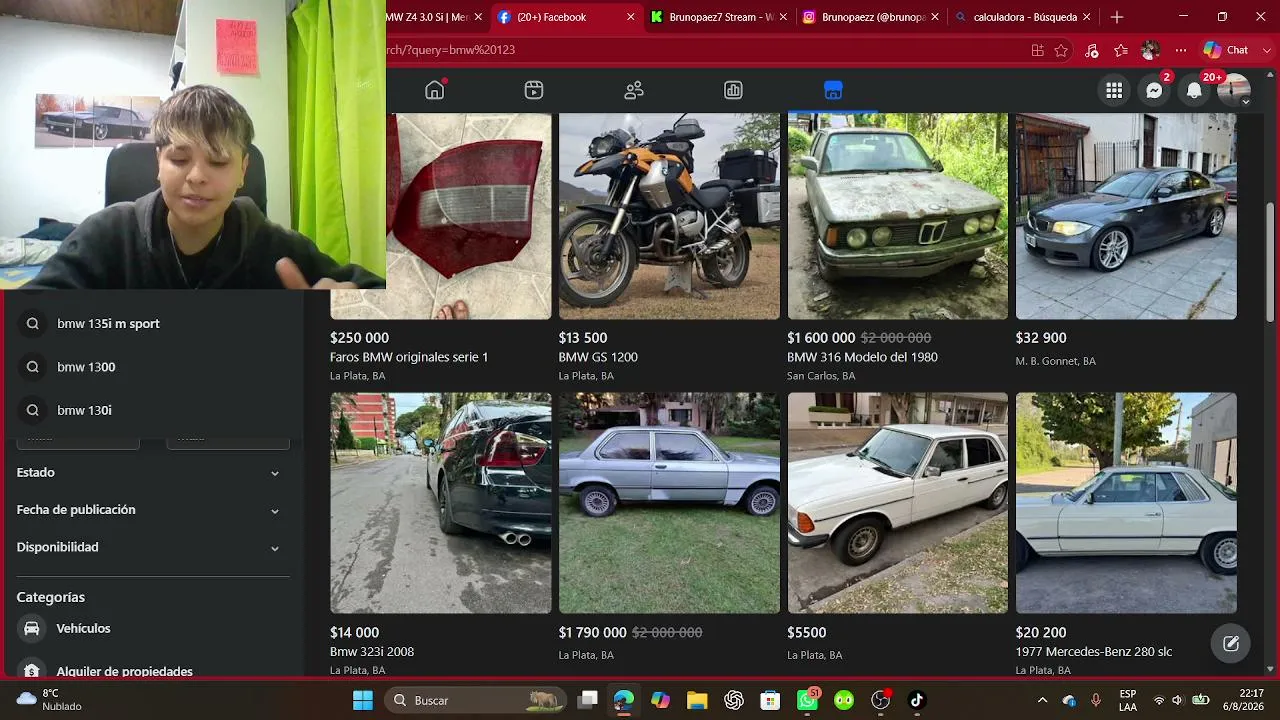Open the Facebook menu grid icon
This screenshot has height=720, width=1280.
(x=1114, y=90)
